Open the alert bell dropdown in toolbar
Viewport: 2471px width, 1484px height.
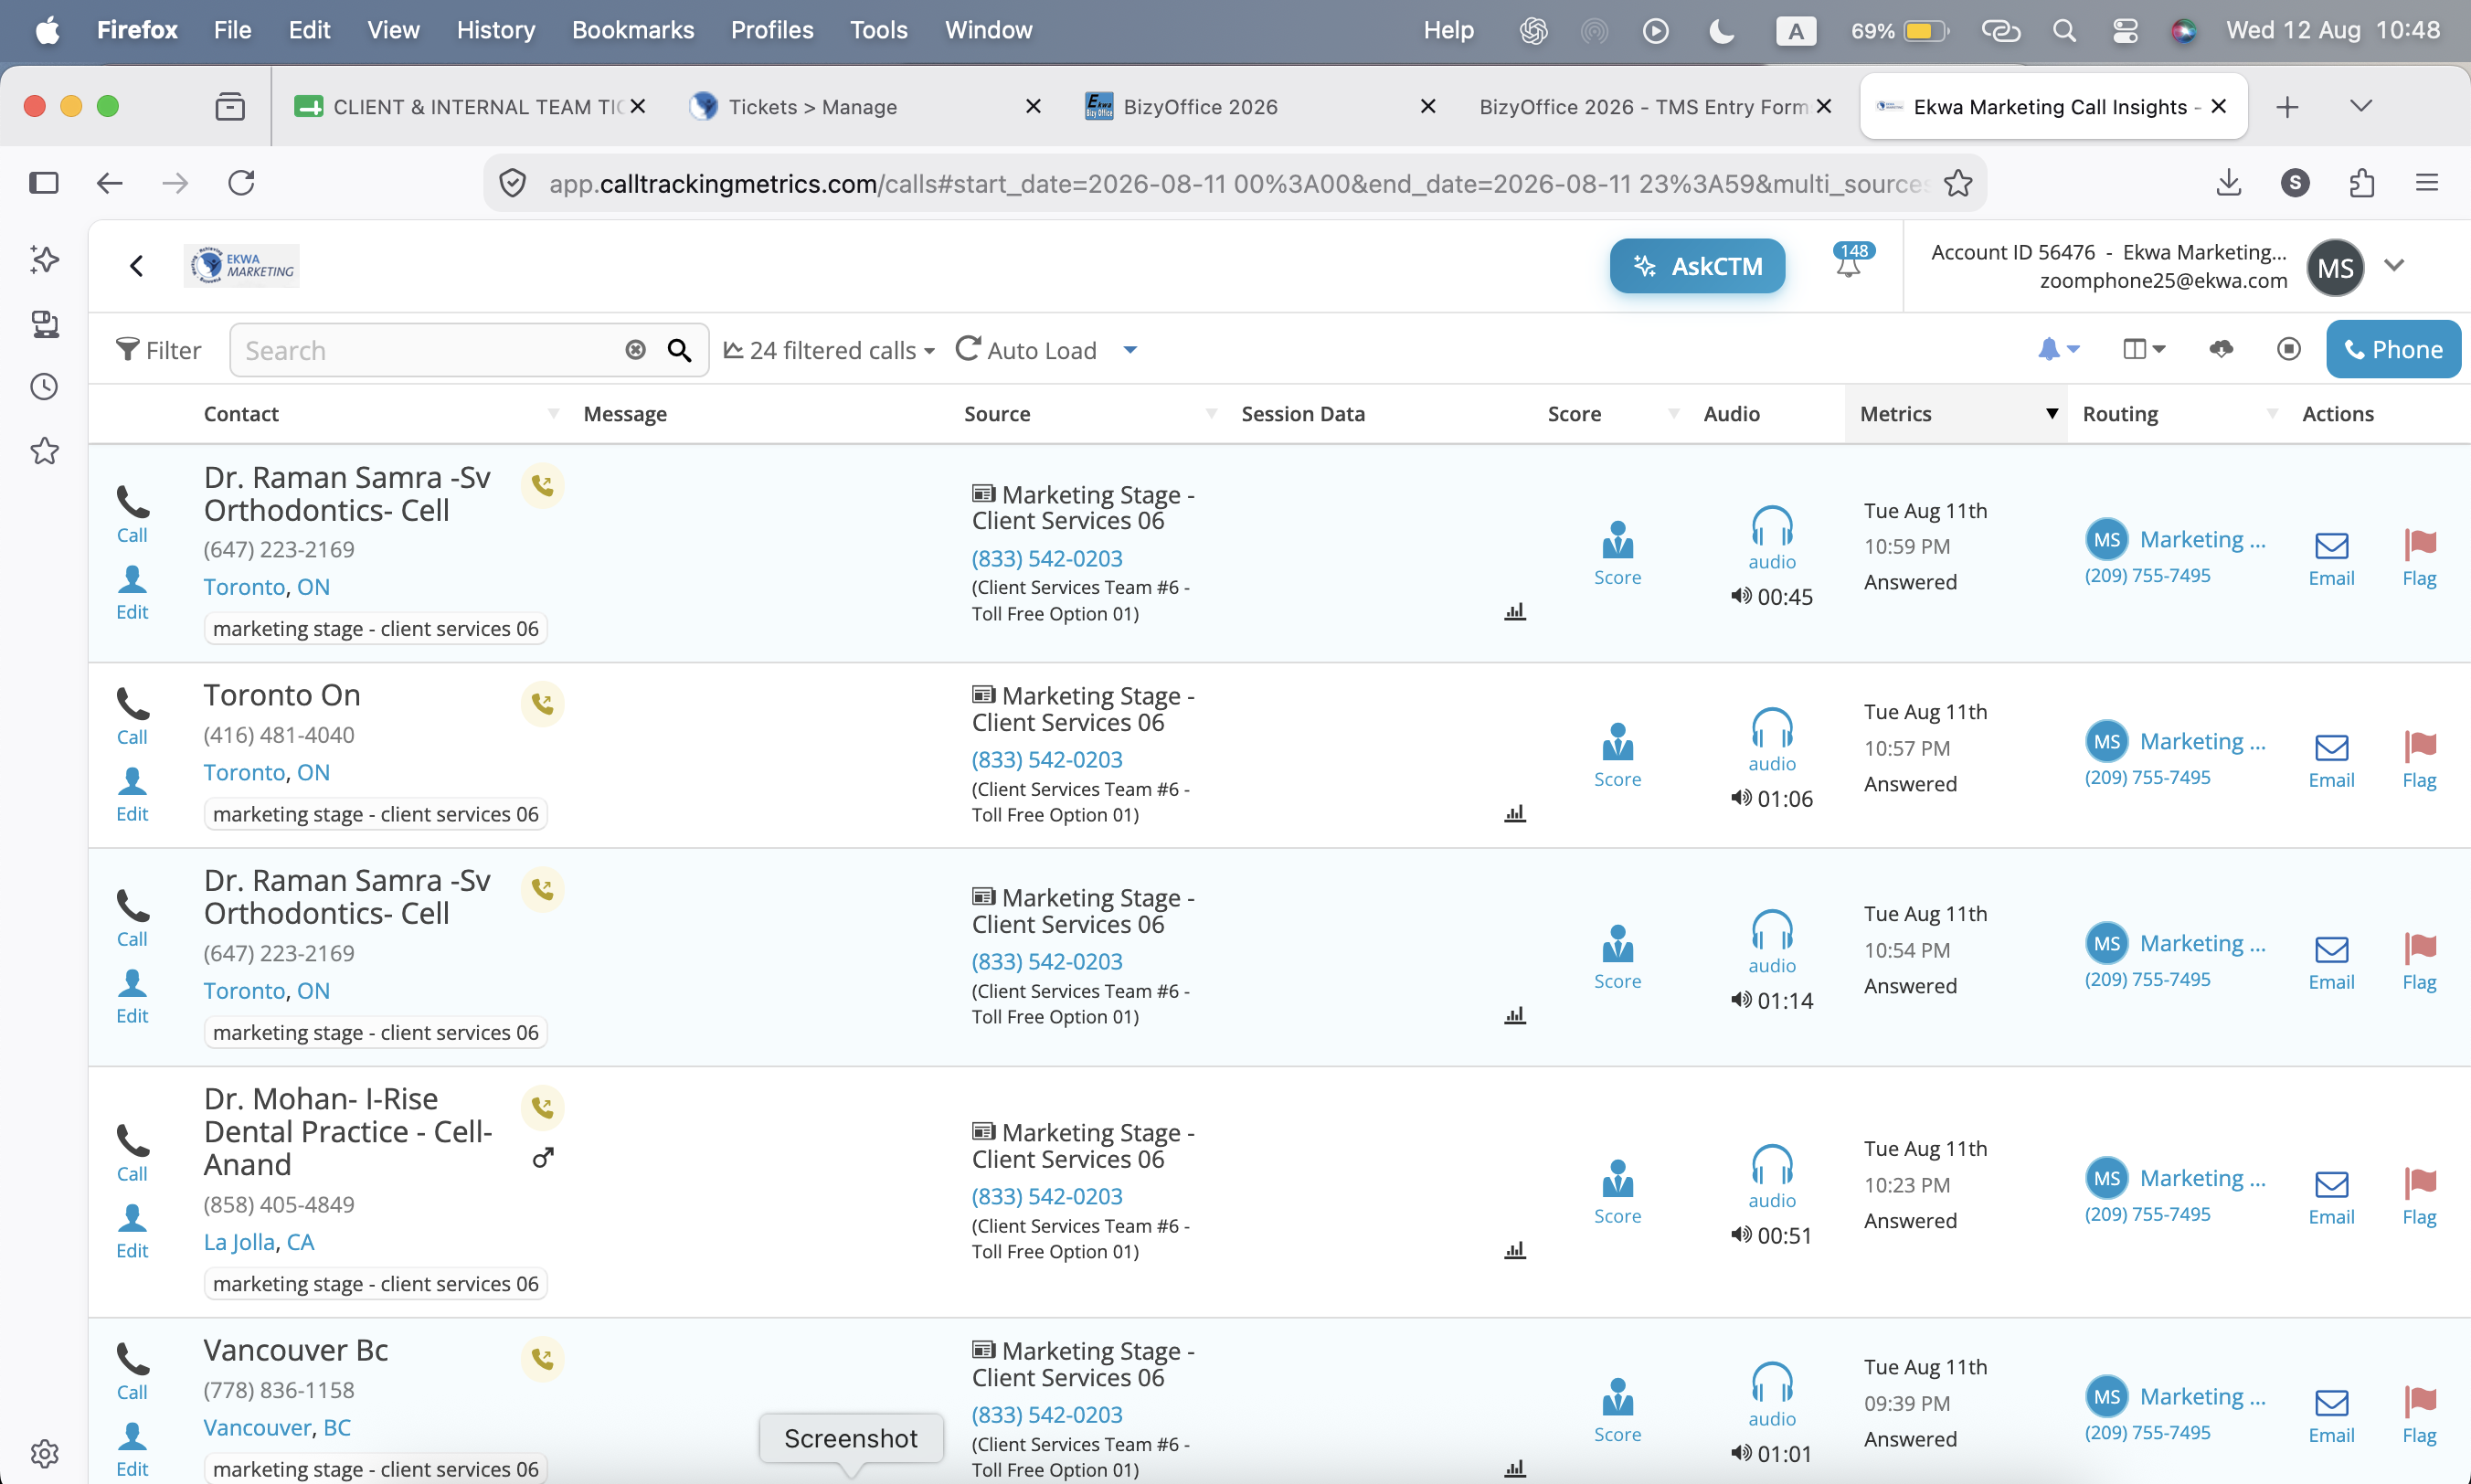coord(2059,349)
